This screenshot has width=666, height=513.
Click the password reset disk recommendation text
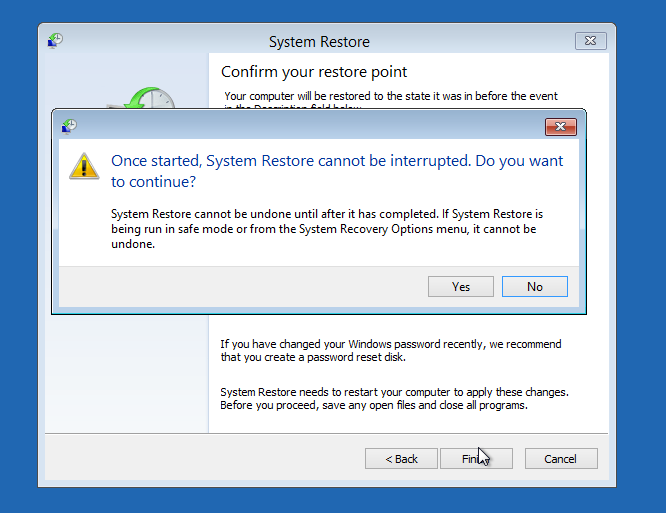(390, 351)
